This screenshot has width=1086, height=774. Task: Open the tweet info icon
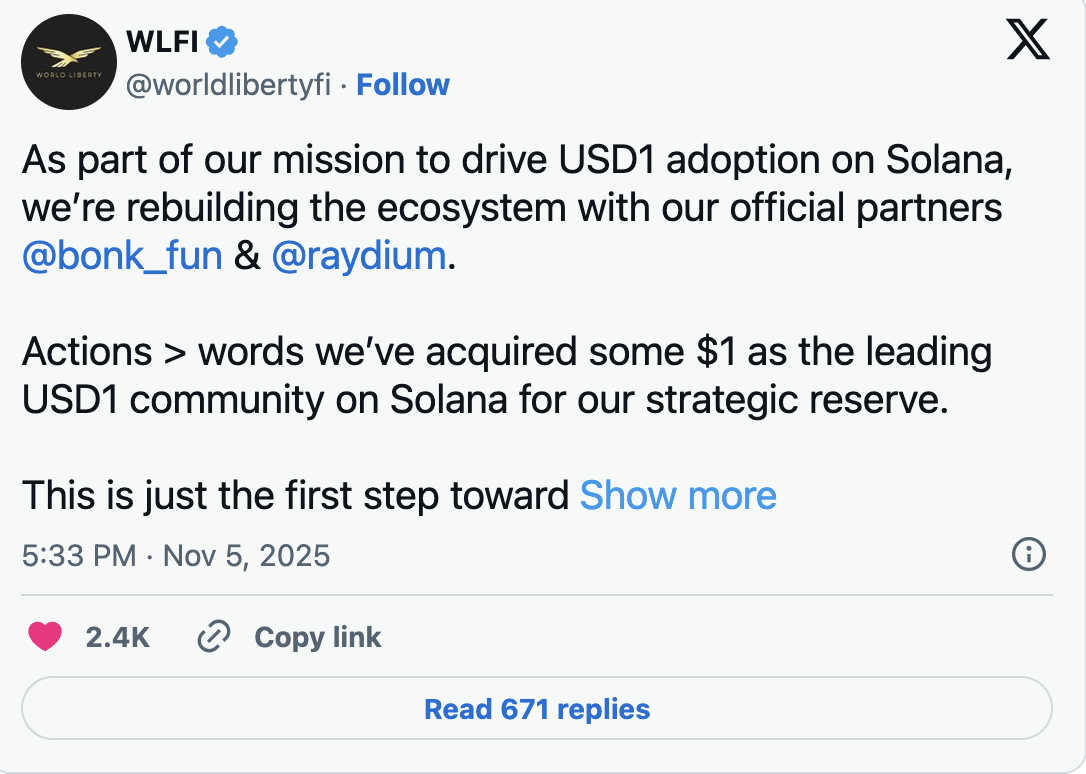pyautogui.click(x=1029, y=554)
